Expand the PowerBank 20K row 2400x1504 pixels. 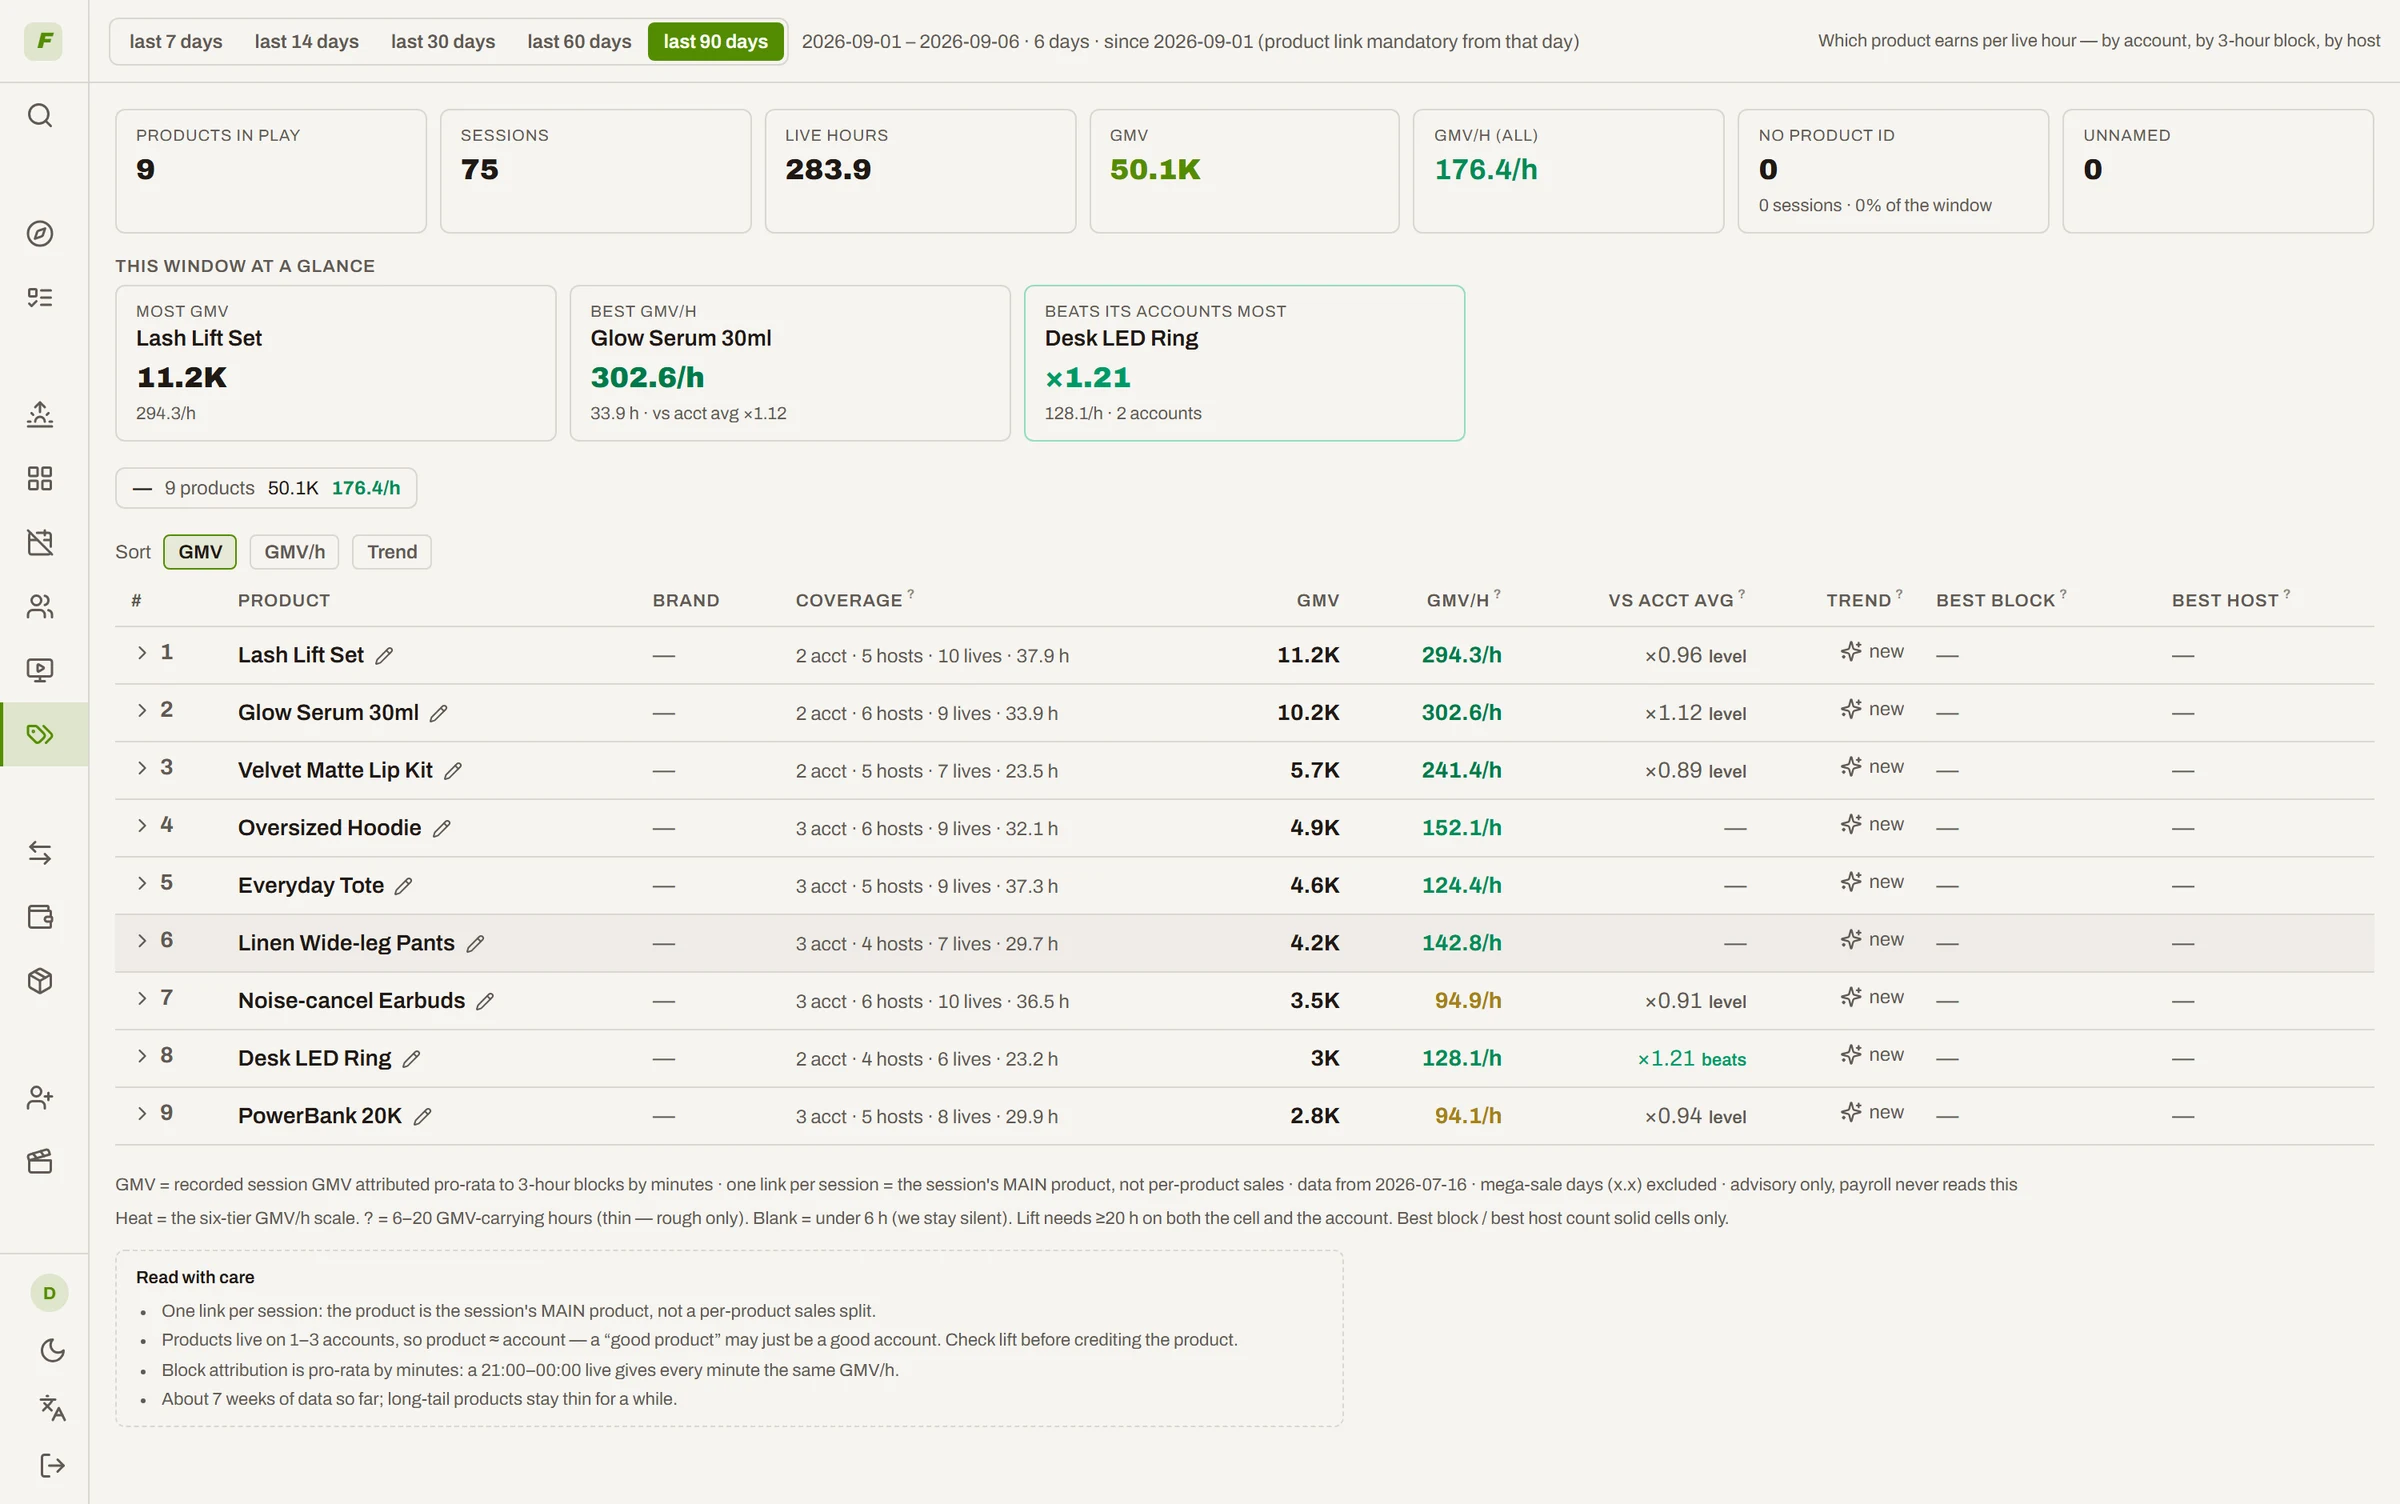point(142,1113)
